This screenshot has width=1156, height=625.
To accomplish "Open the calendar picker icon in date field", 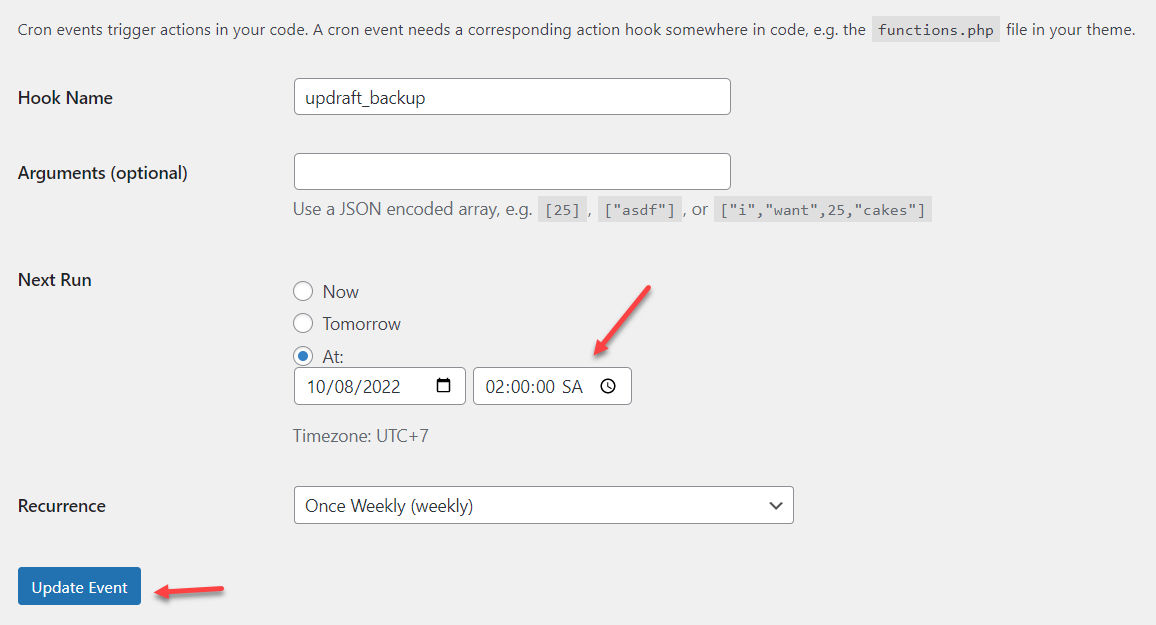I will point(445,387).
